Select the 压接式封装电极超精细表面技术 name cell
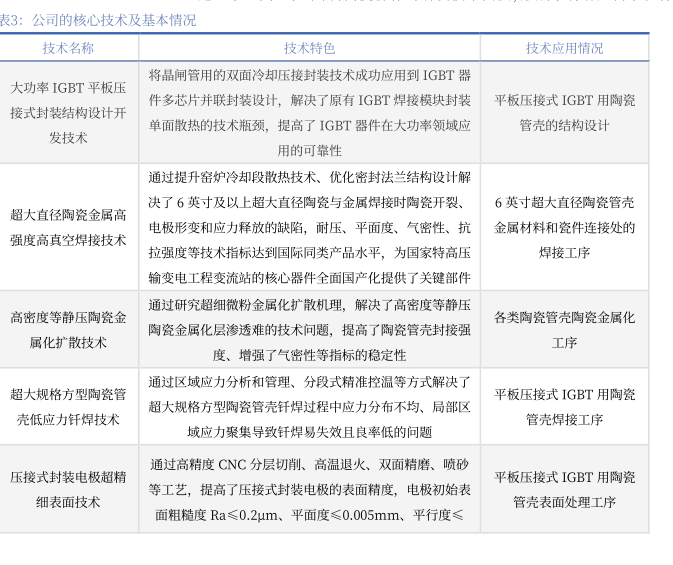 pos(68,490)
